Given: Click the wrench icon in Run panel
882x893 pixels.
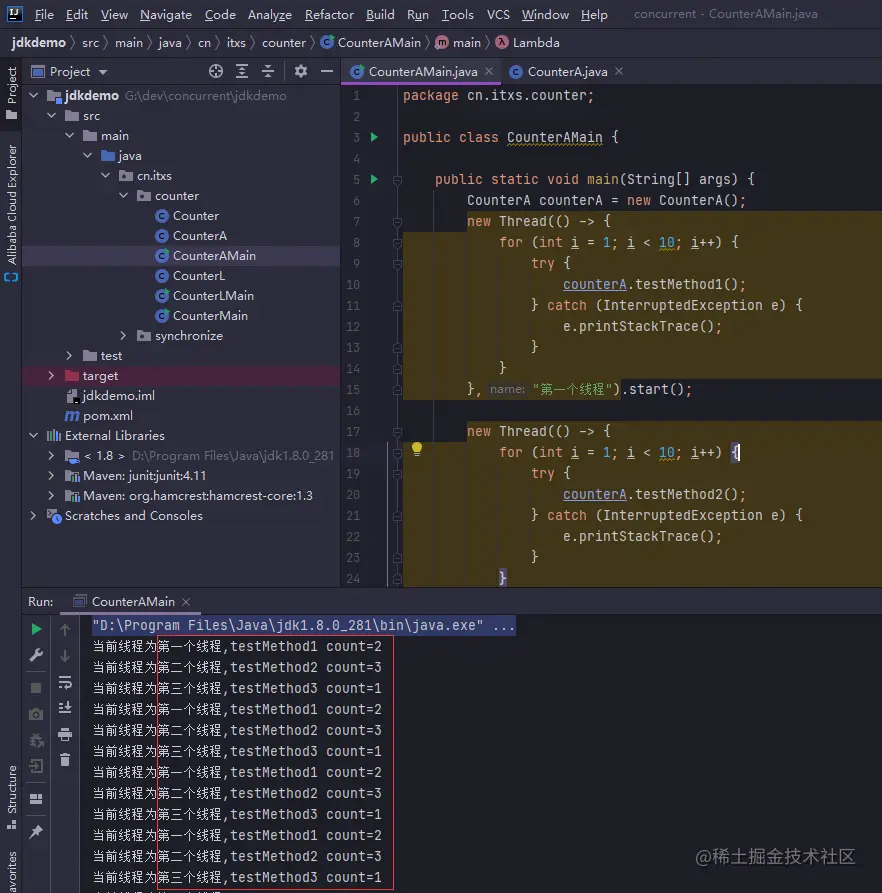Looking at the screenshot, I should (36, 655).
